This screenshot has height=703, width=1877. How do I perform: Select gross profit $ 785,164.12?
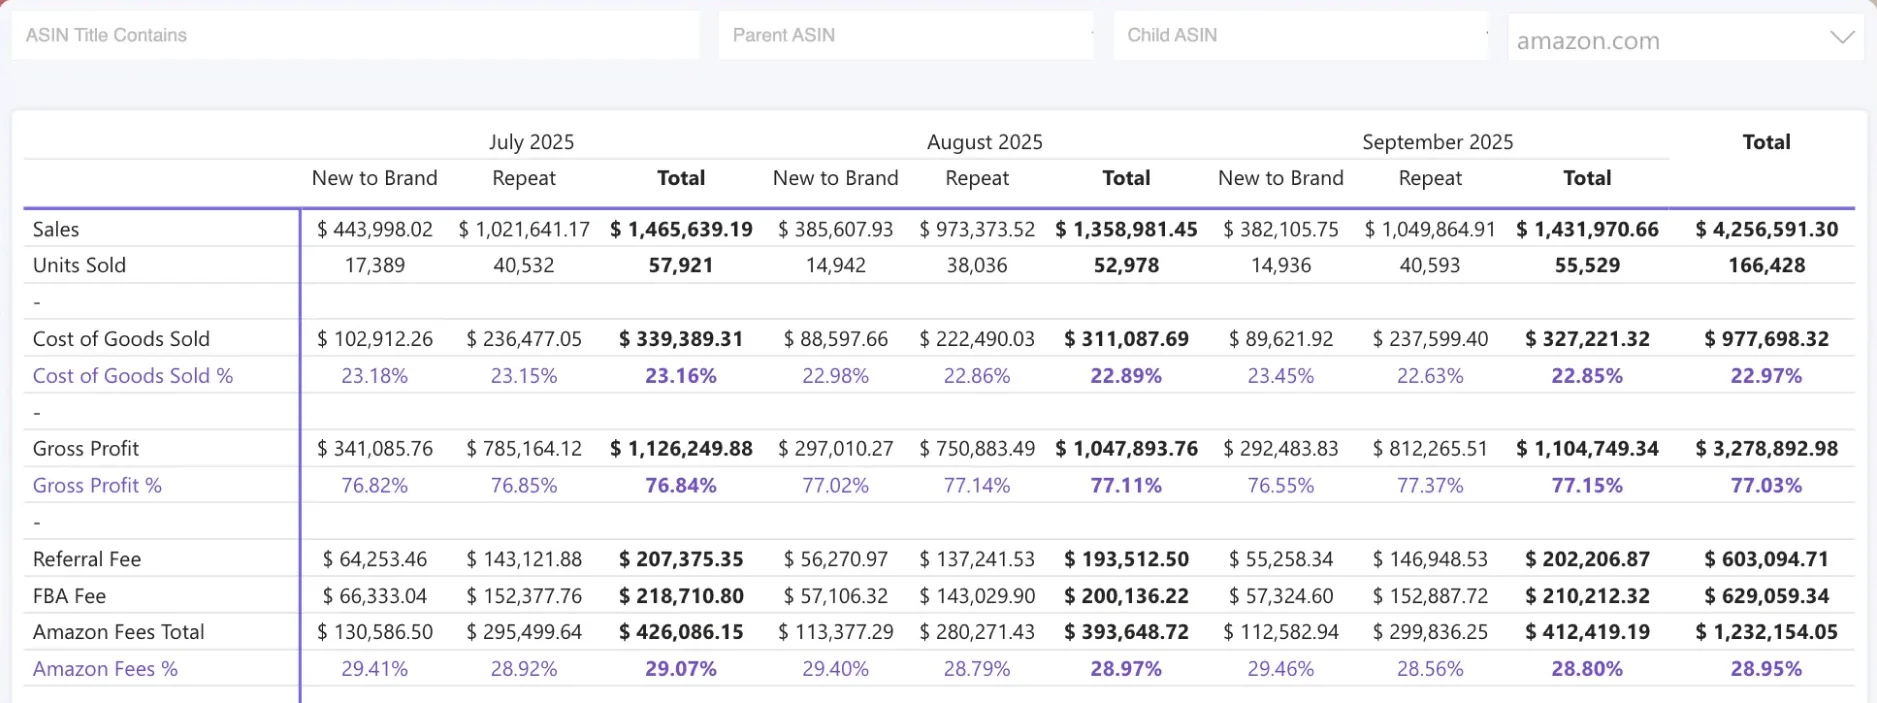tap(524, 449)
